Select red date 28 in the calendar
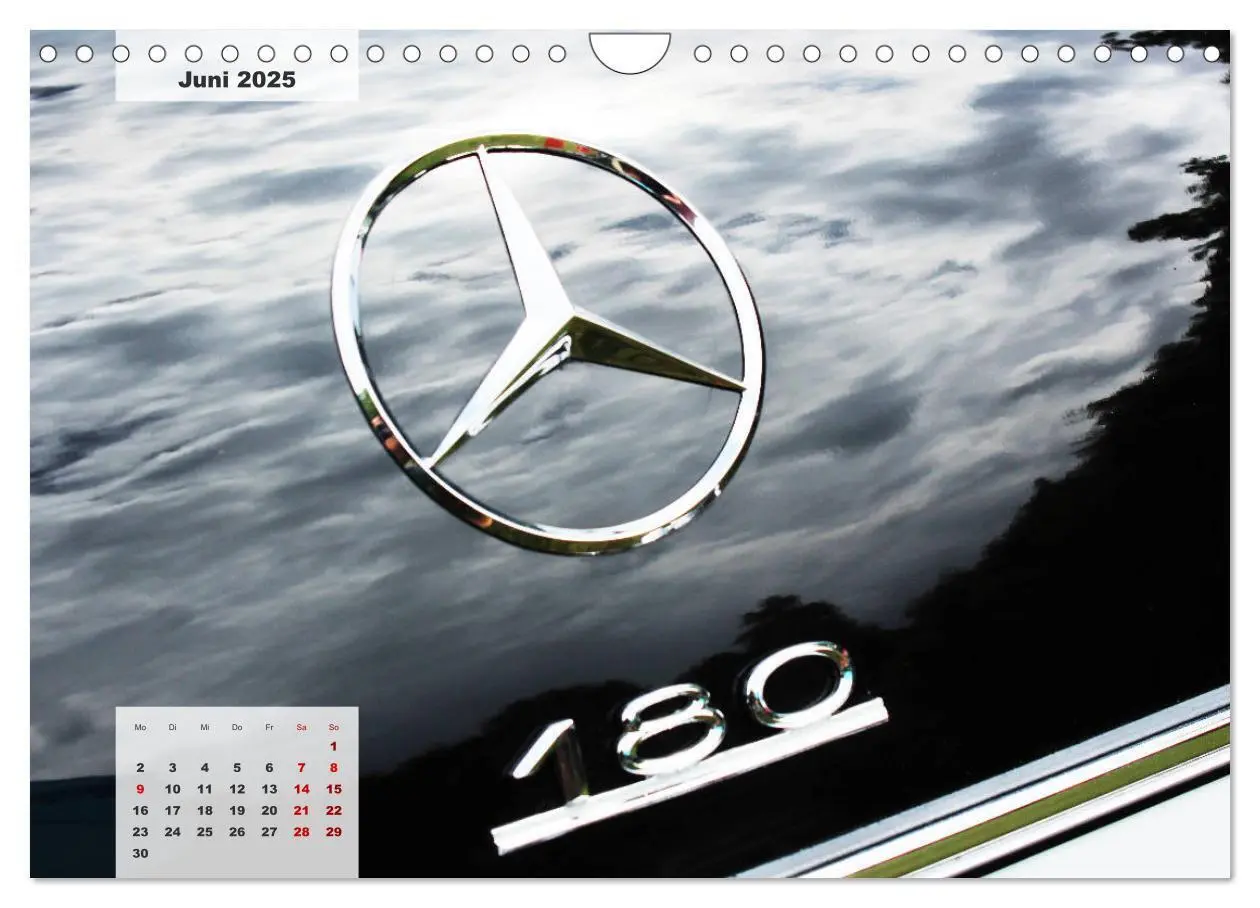This screenshot has height=908, width=1260. click(301, 832)
